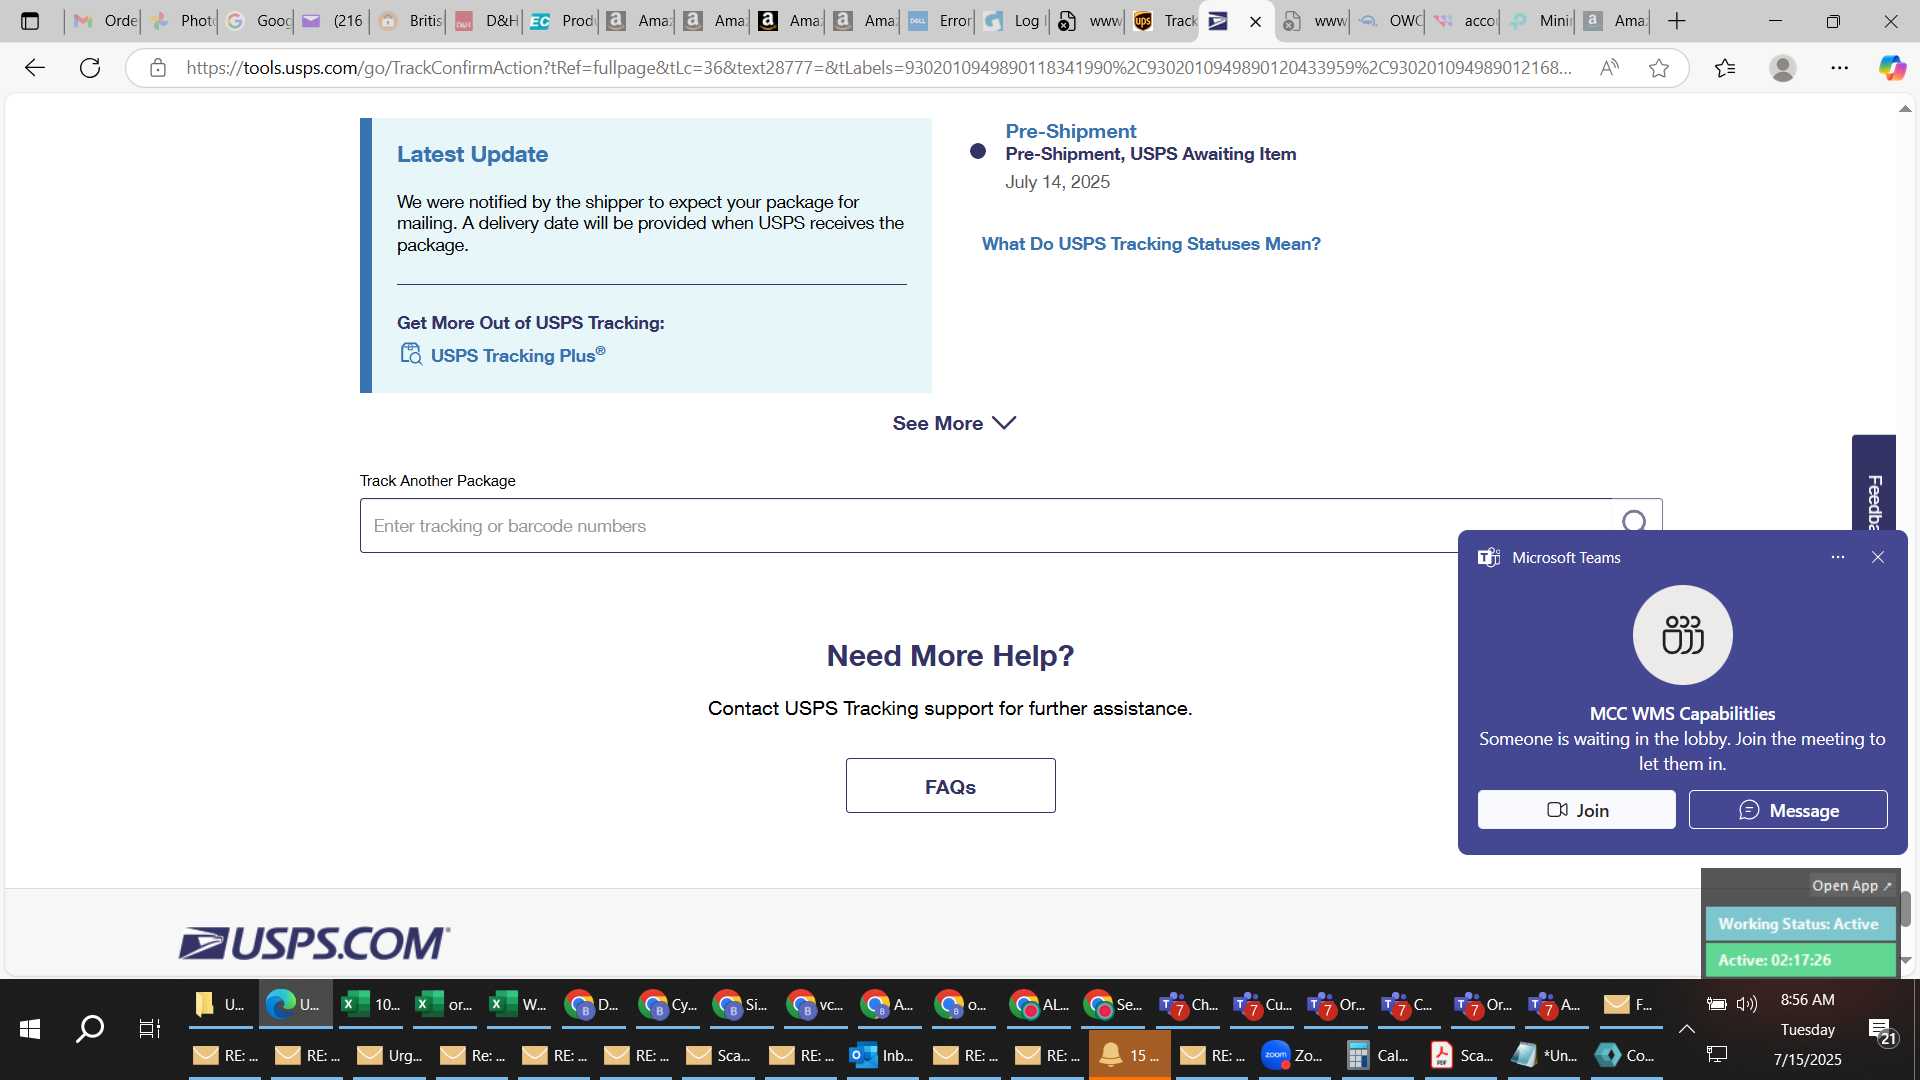The height and width of the screenshot is (1080, 1920).
Task: Close the active USPS tab
Action: tap(1256, 21)
